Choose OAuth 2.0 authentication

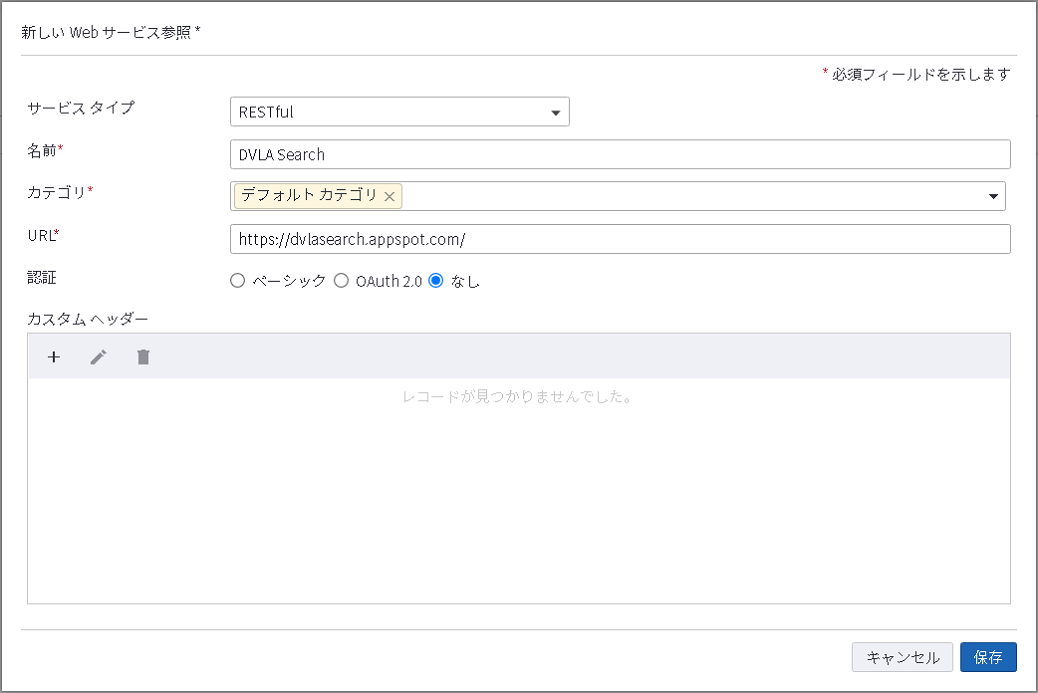[342, 281]
